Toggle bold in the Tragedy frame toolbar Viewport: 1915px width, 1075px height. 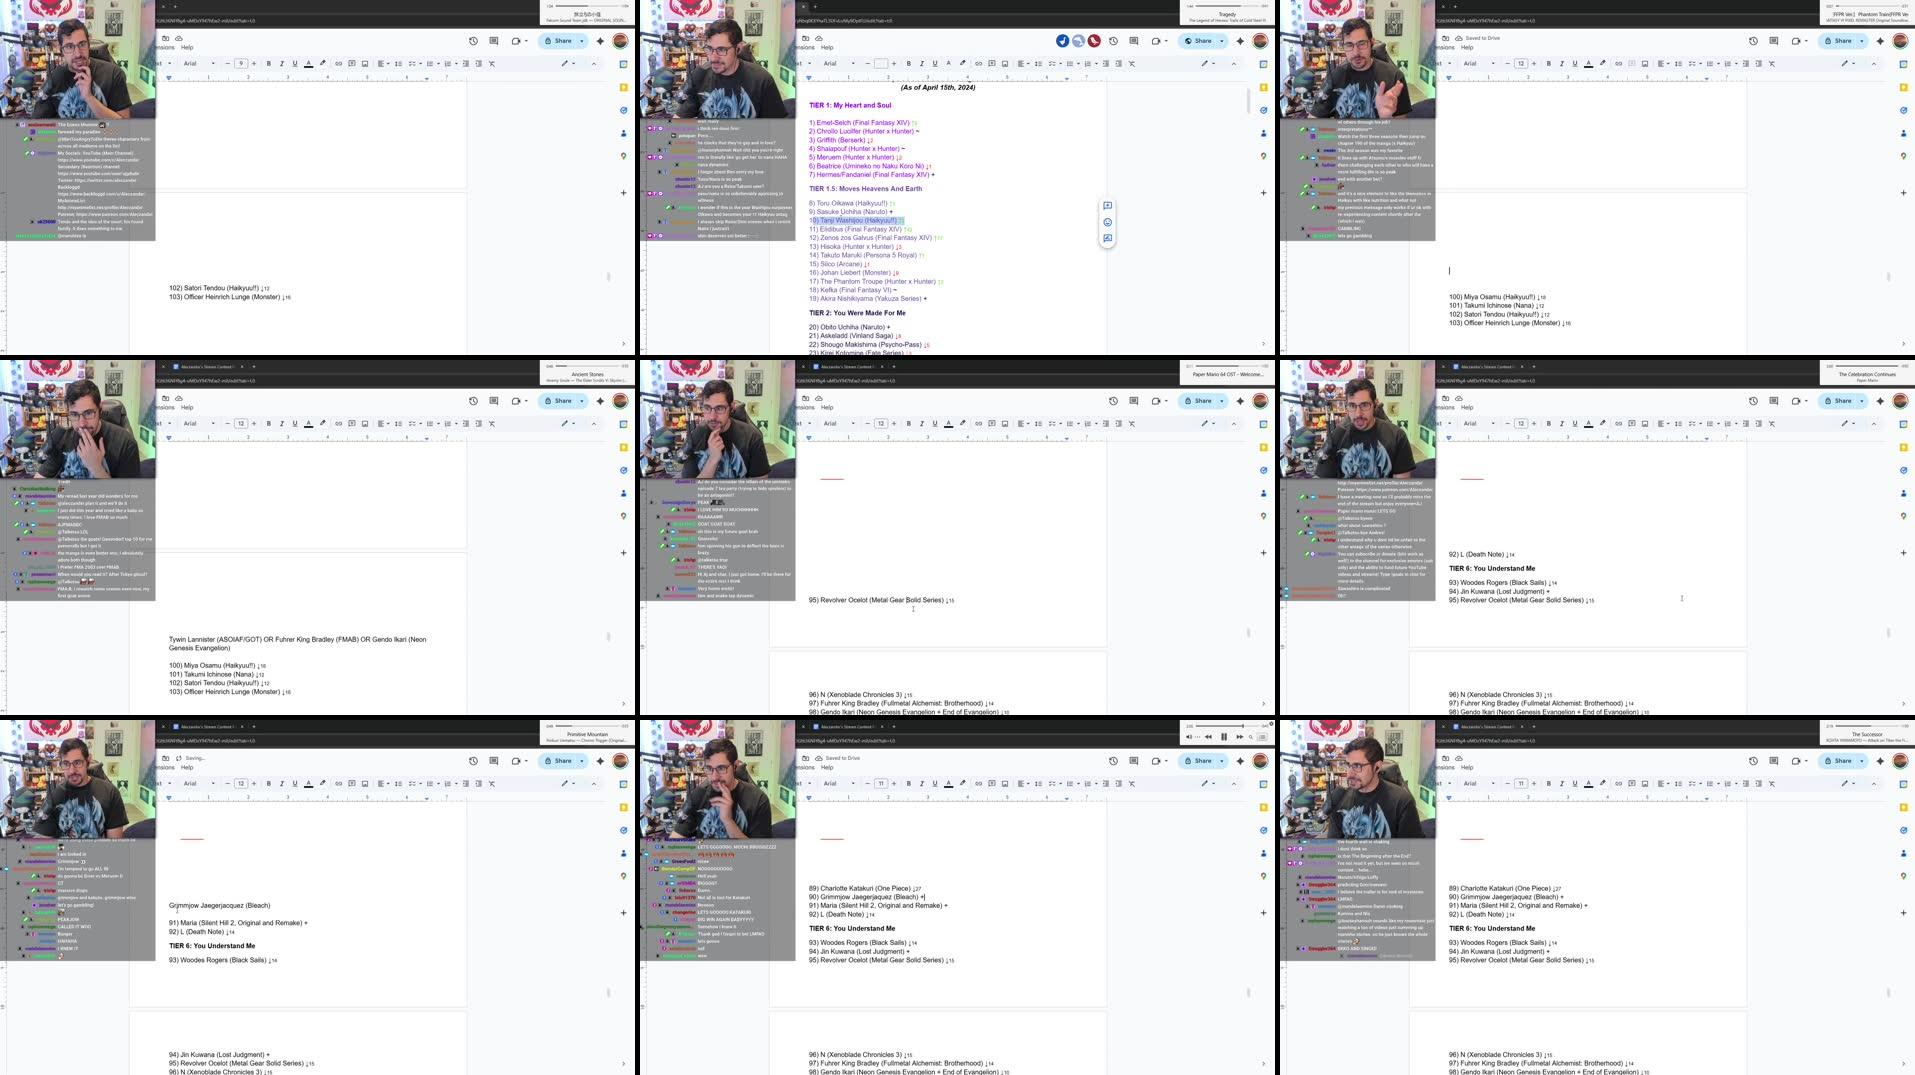click(908, 64)
